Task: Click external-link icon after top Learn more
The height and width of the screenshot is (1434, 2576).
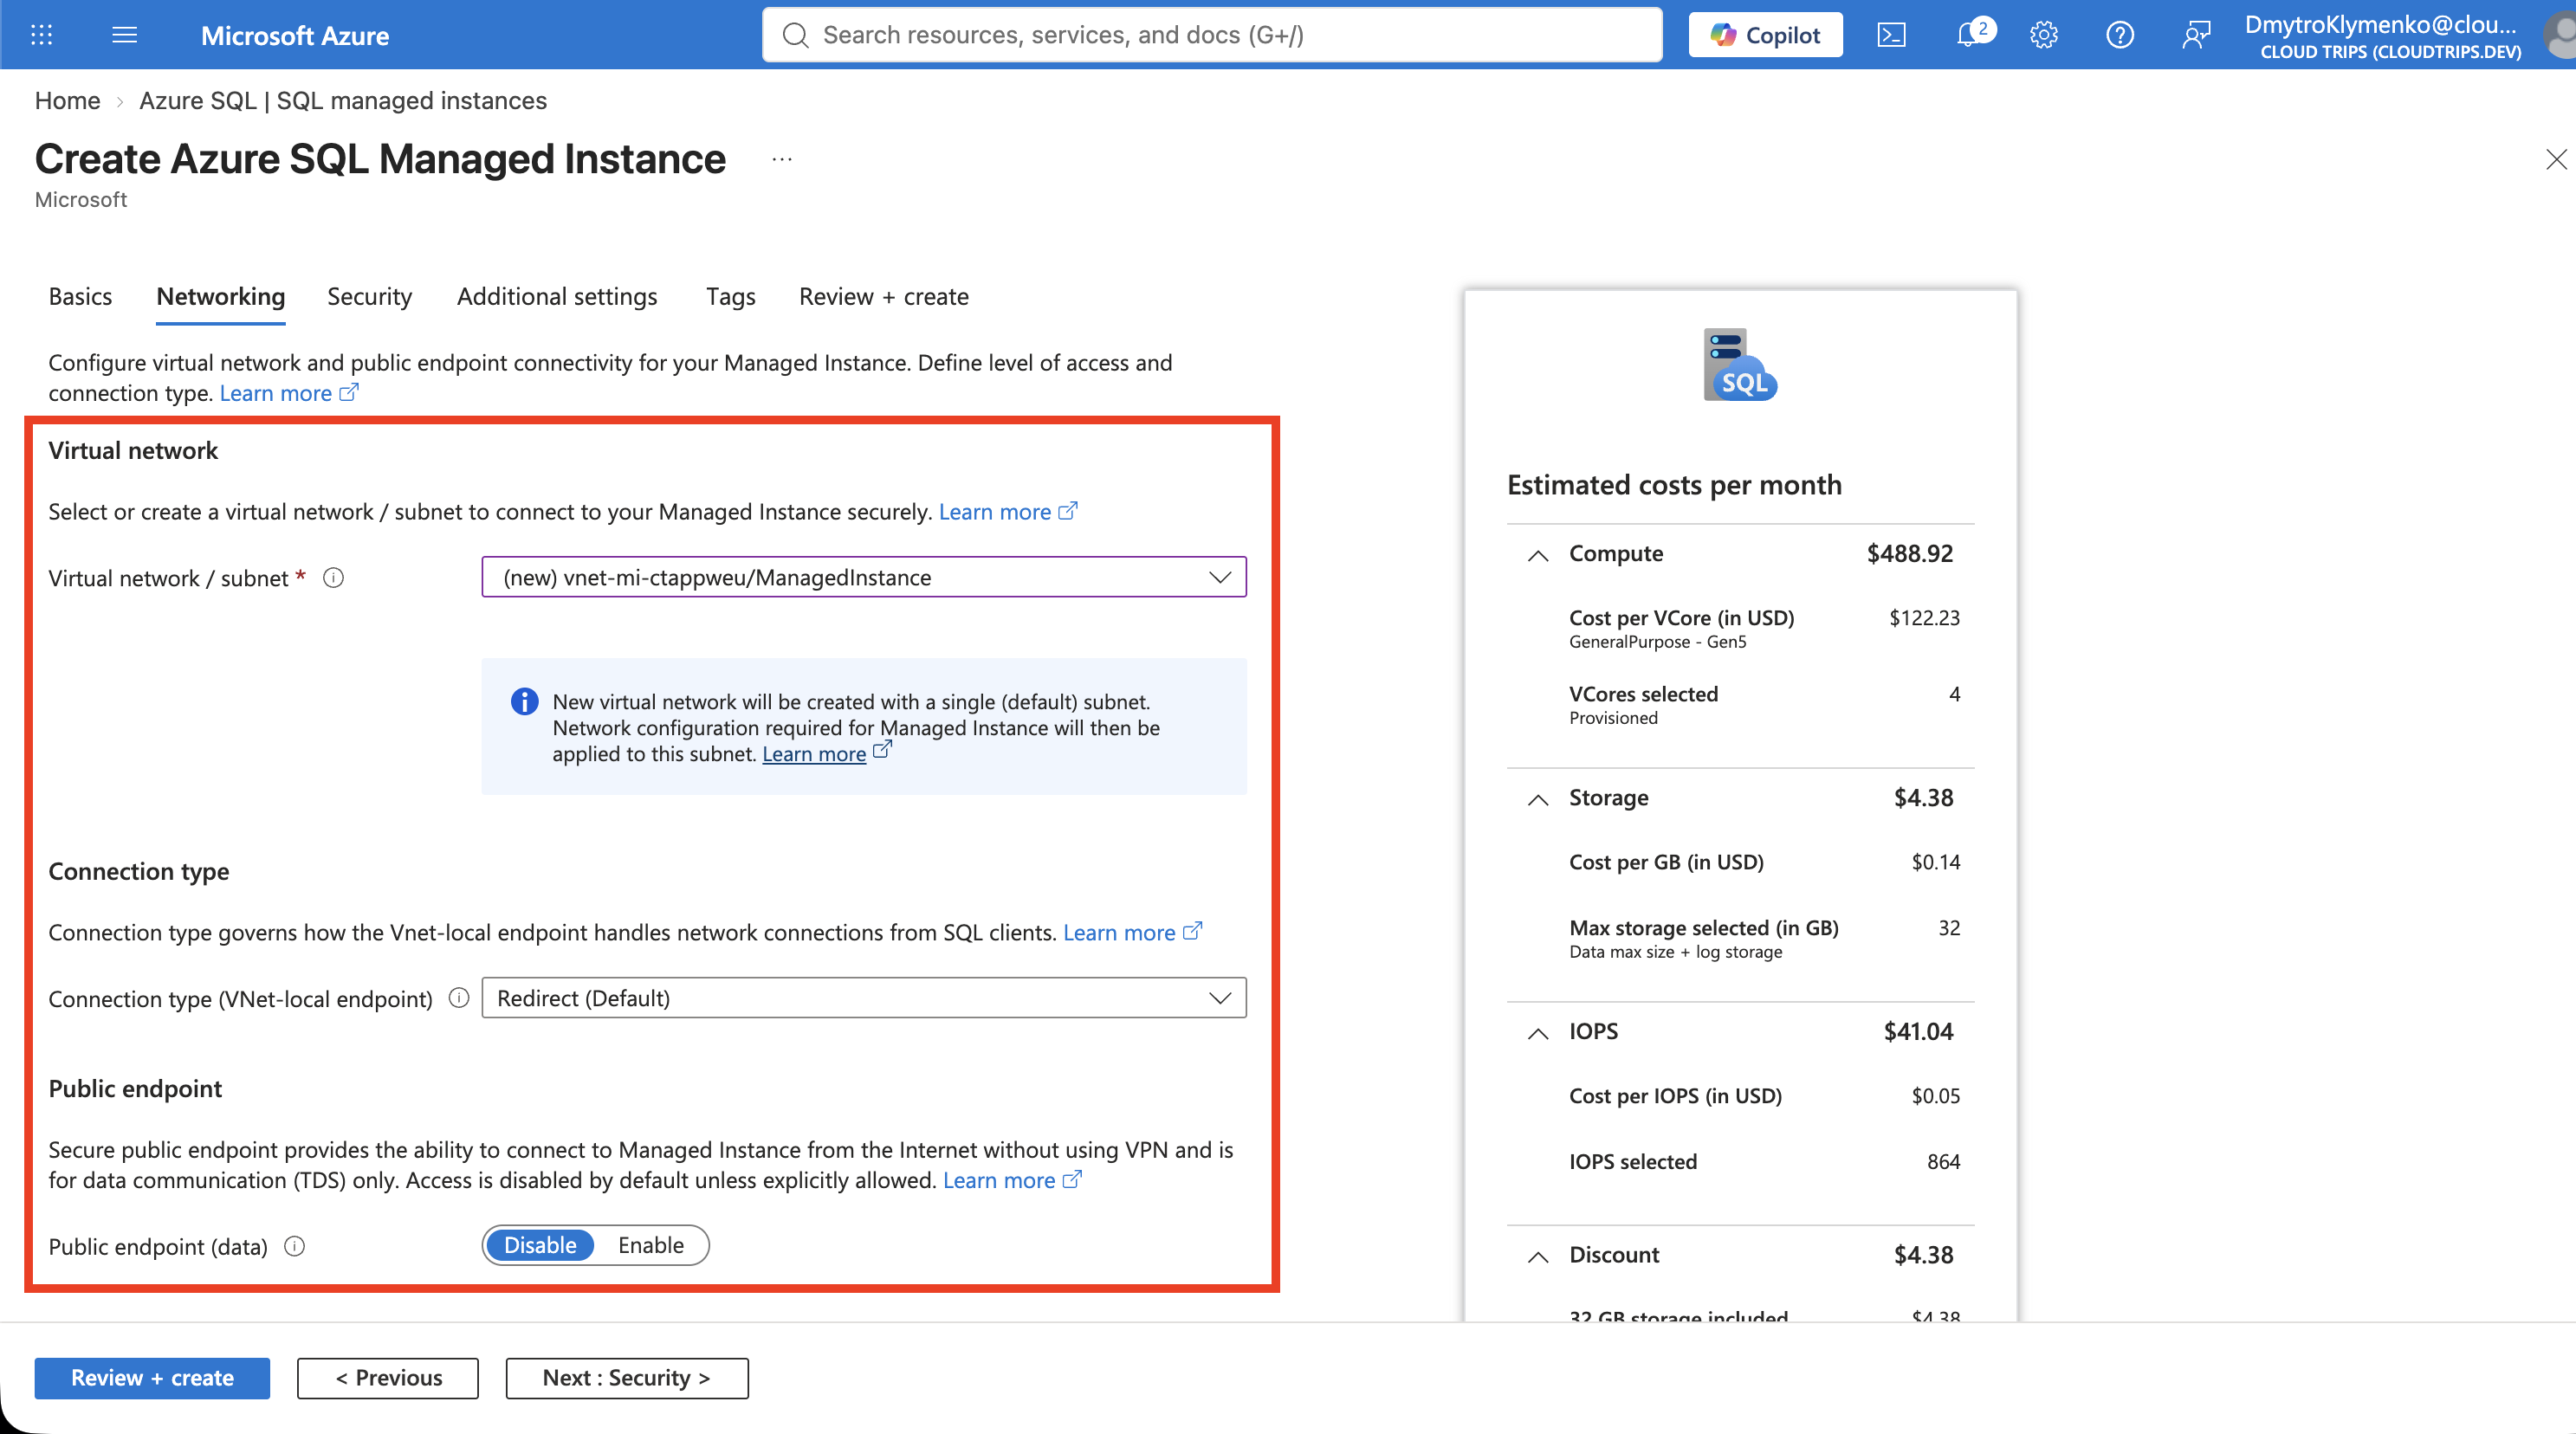Action: [x=349, y=392]
